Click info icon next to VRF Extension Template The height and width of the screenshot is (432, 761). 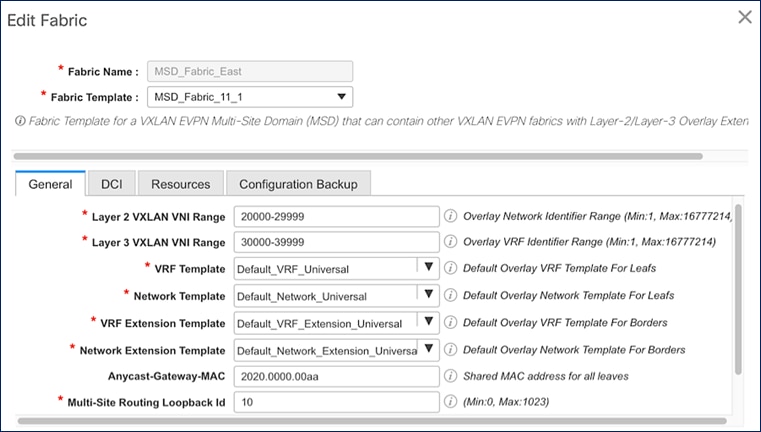[451, 322]
